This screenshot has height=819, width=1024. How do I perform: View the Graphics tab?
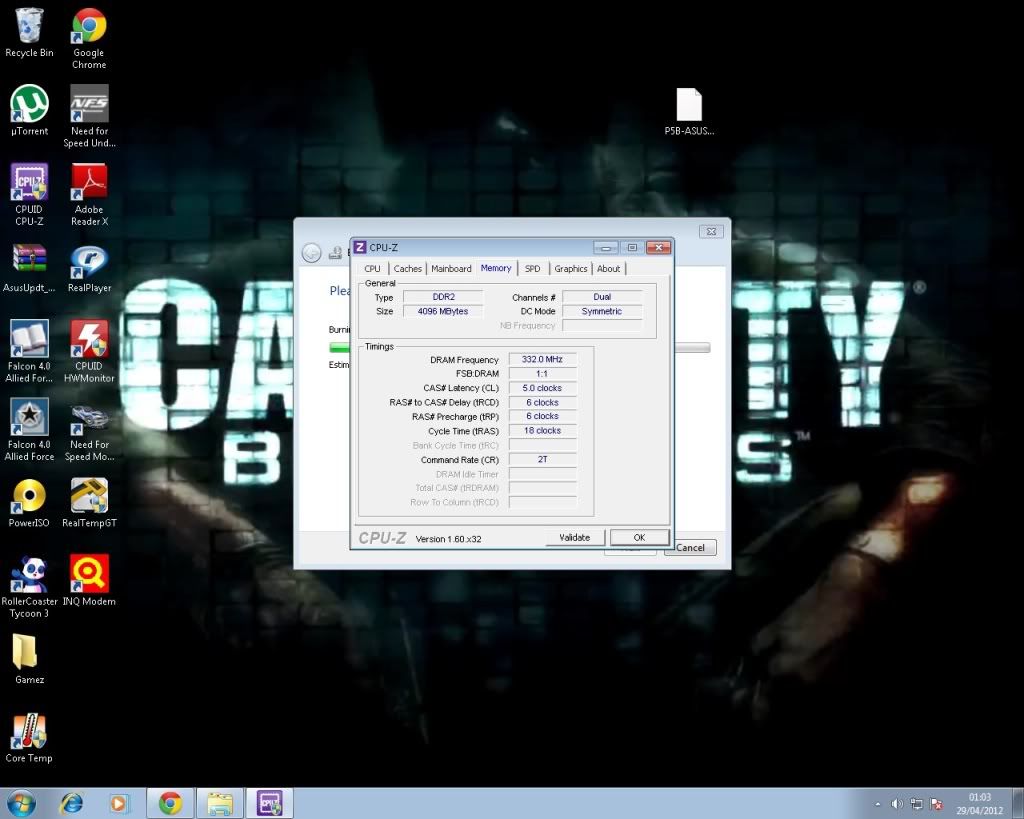click(x=571, y=268)
